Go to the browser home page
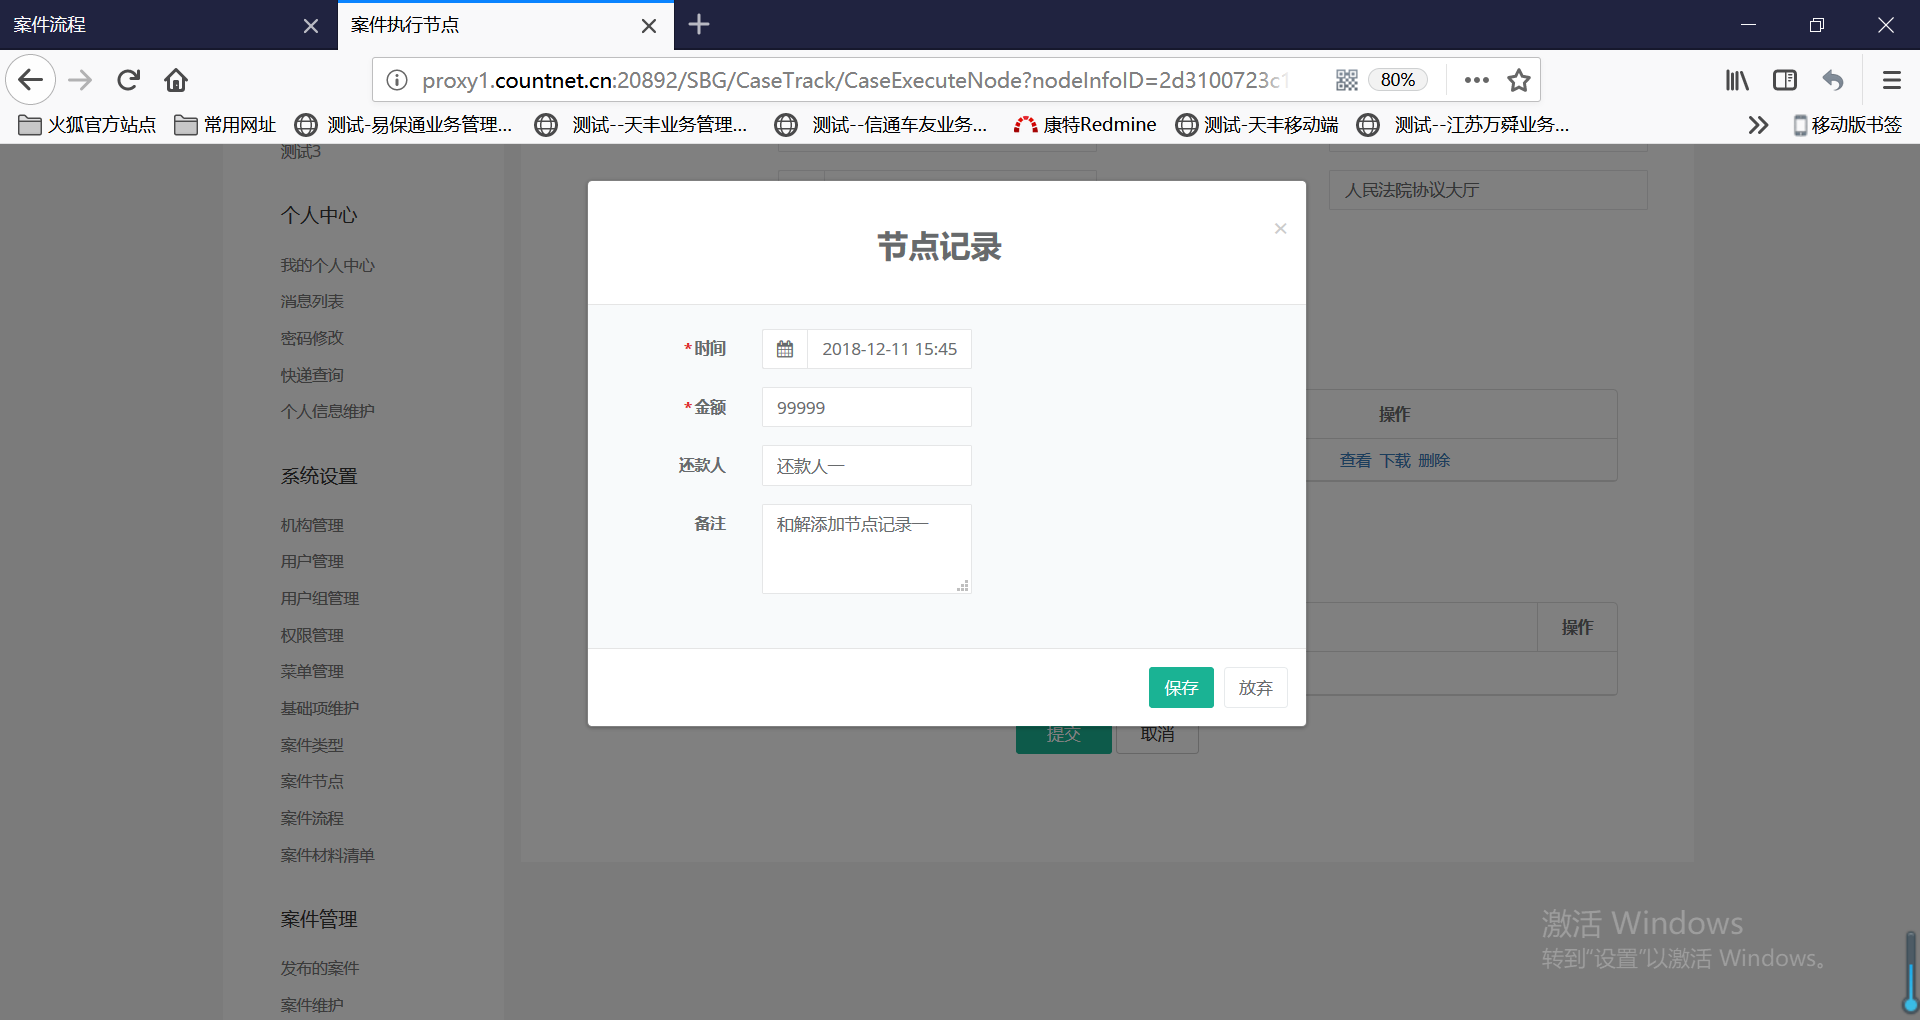 176,80
